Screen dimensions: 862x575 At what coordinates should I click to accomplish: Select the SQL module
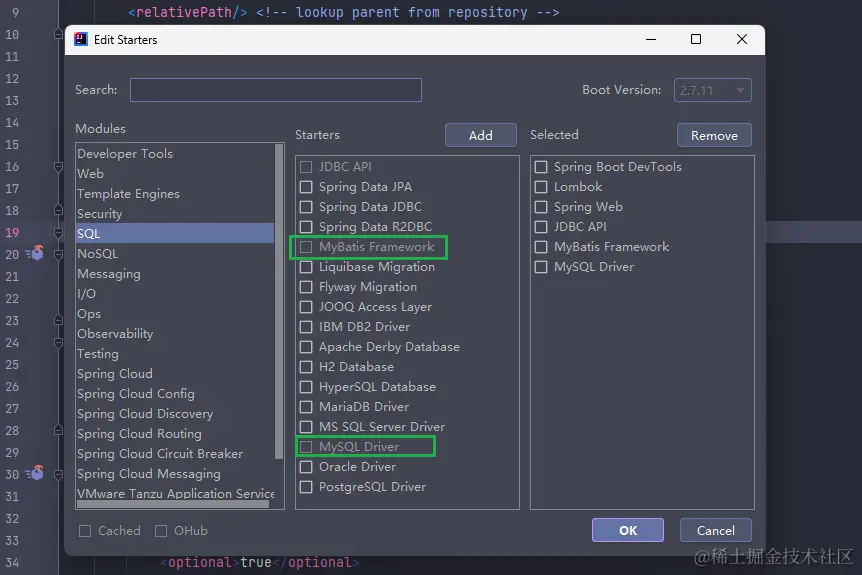coord(175,233)
